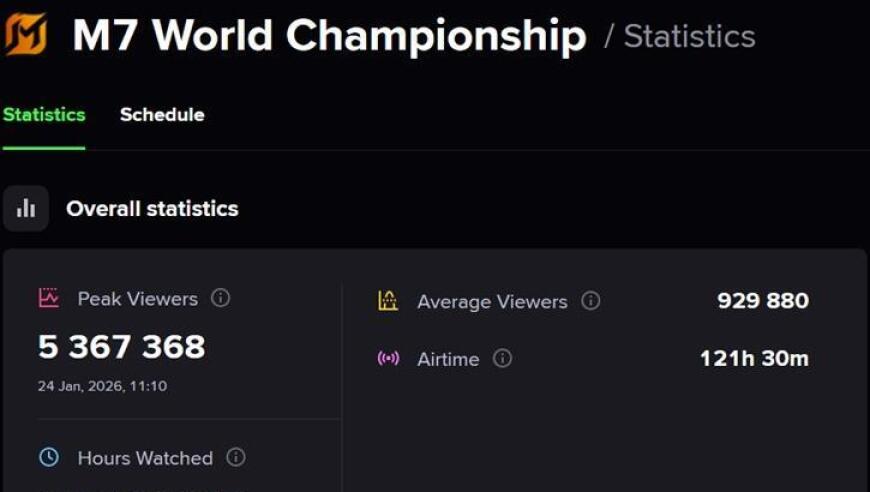
Task: Click the Airtime broadcast icon
Action: click(388, 358)
